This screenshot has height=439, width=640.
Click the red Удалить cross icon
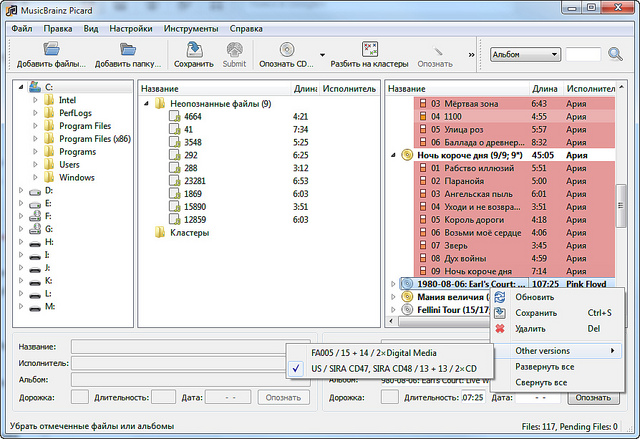coord(500,328)
